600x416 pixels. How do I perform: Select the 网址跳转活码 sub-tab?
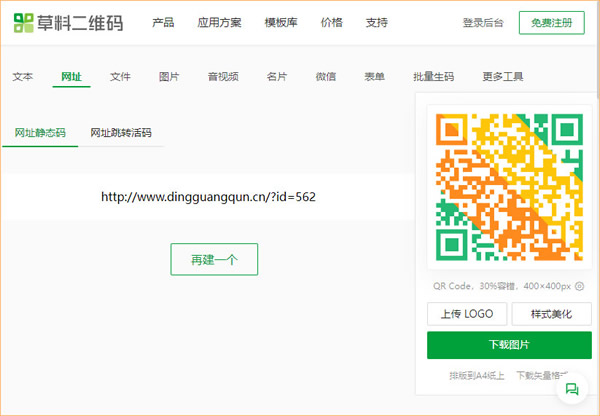(x=121, y=133)
